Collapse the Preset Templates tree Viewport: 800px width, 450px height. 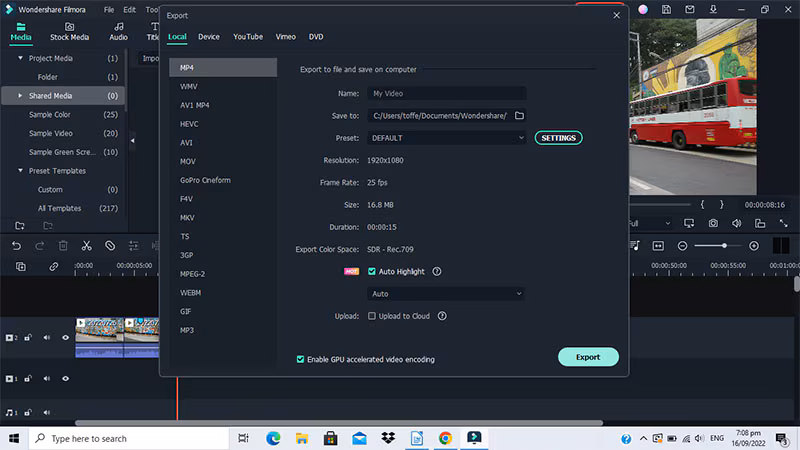(20, 170)
